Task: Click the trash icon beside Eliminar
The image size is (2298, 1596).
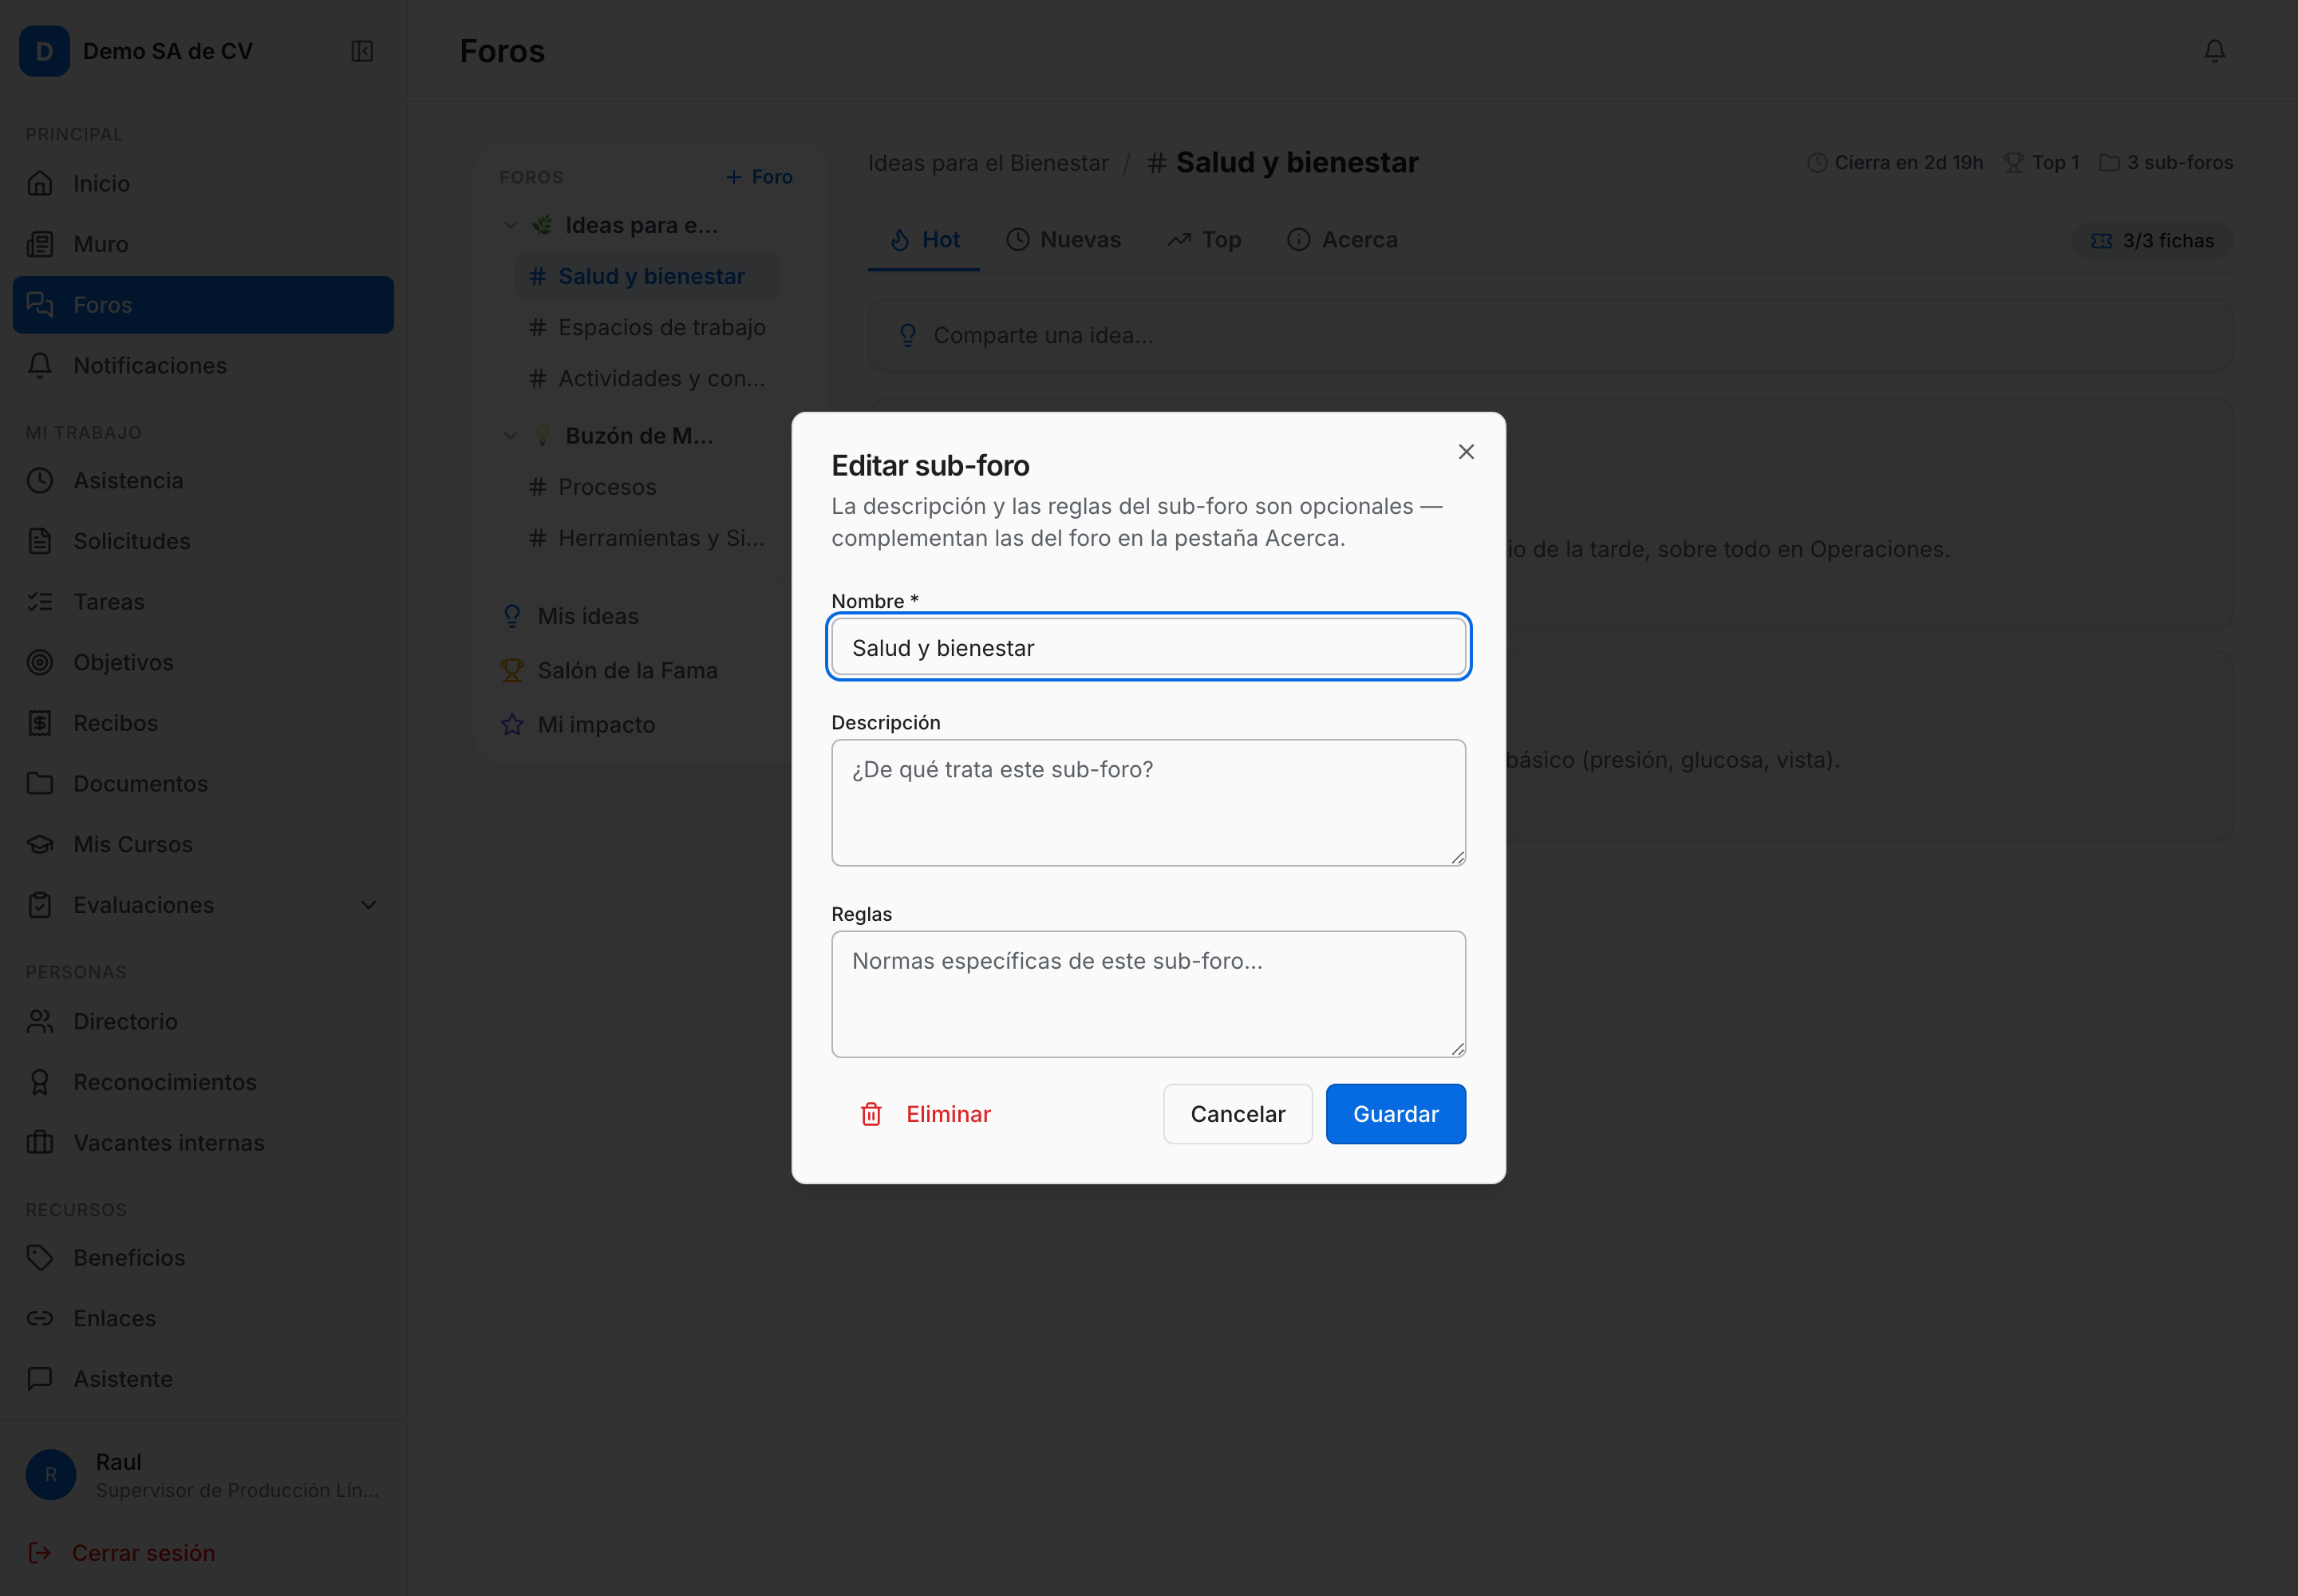Action: [x=871, y=1114]
